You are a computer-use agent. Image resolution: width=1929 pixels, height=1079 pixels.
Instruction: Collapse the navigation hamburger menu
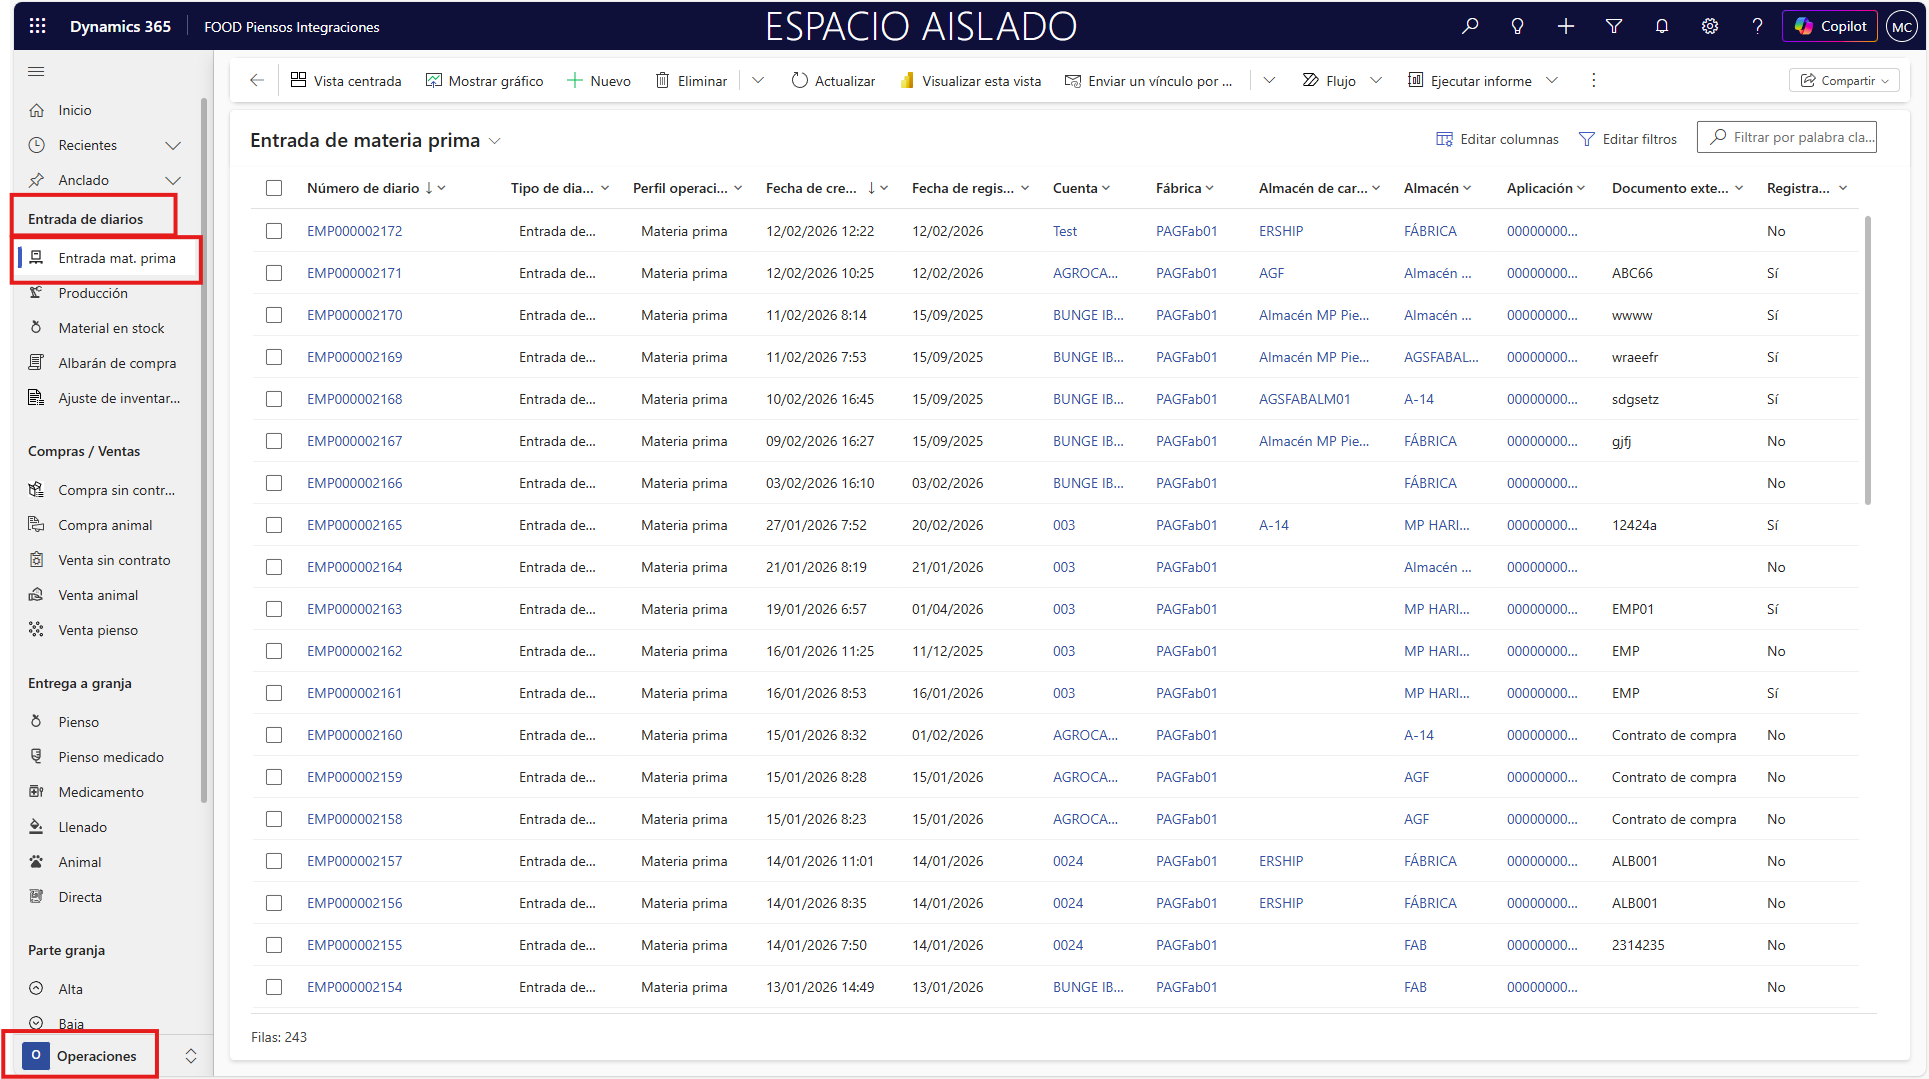(x=36, y=71)
